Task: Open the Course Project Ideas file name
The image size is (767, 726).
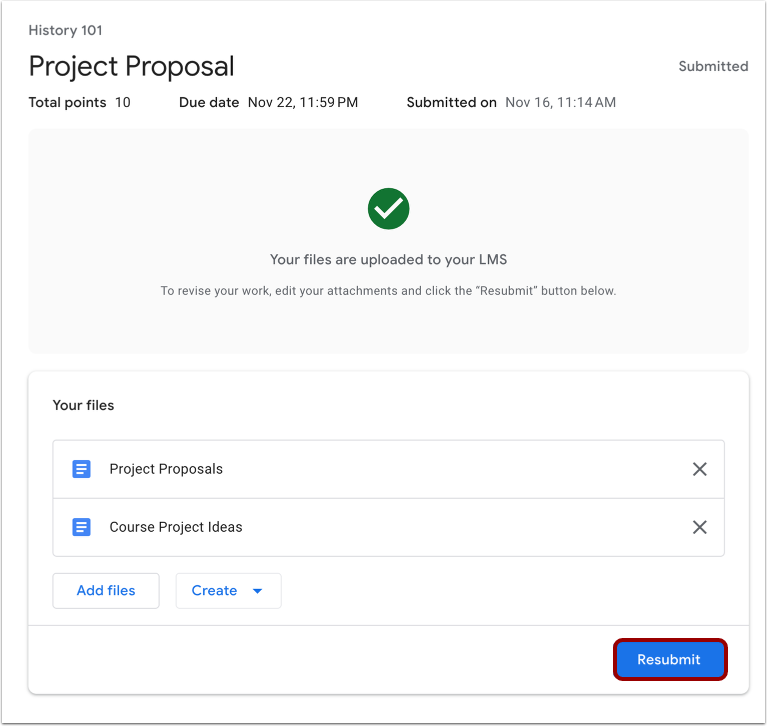Action: tap(176, 527)
